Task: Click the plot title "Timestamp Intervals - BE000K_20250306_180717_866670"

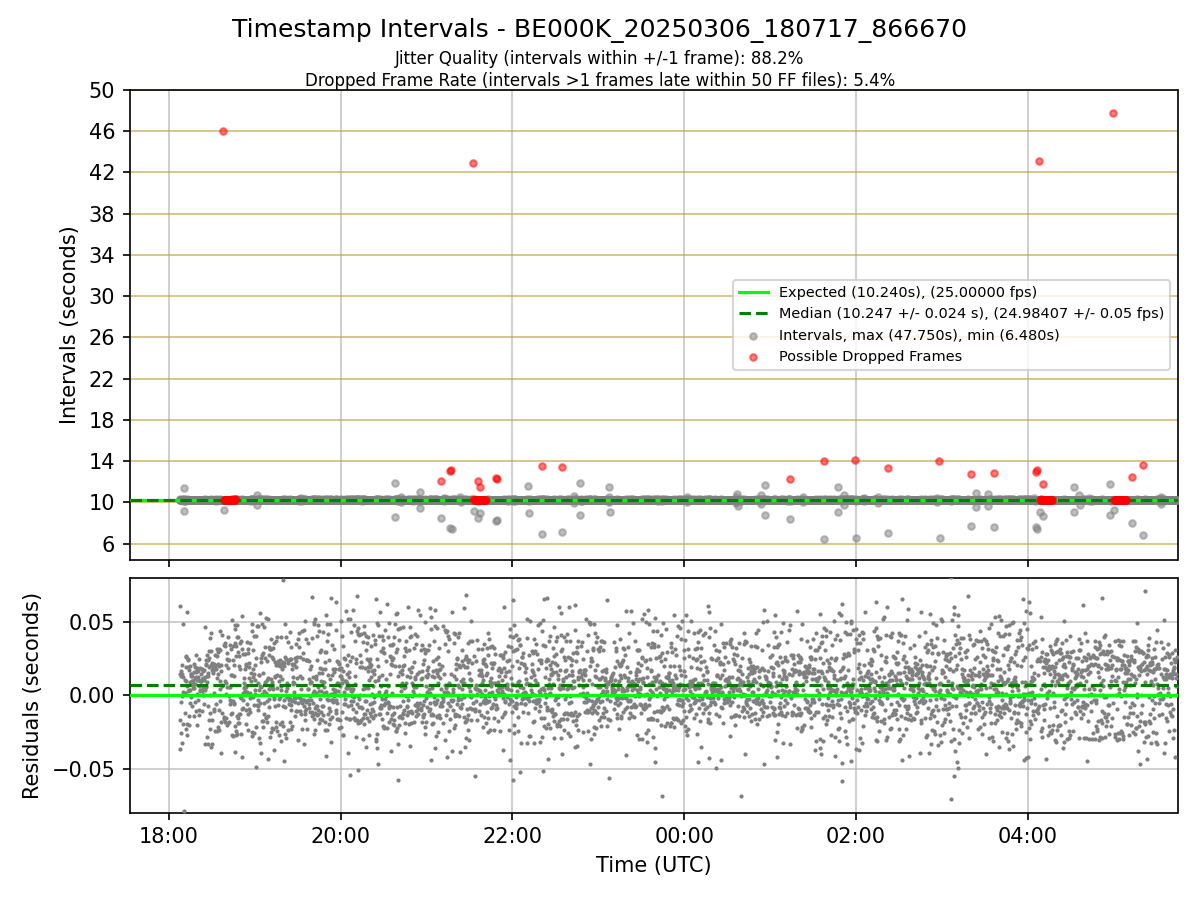Action: point(599,29)
